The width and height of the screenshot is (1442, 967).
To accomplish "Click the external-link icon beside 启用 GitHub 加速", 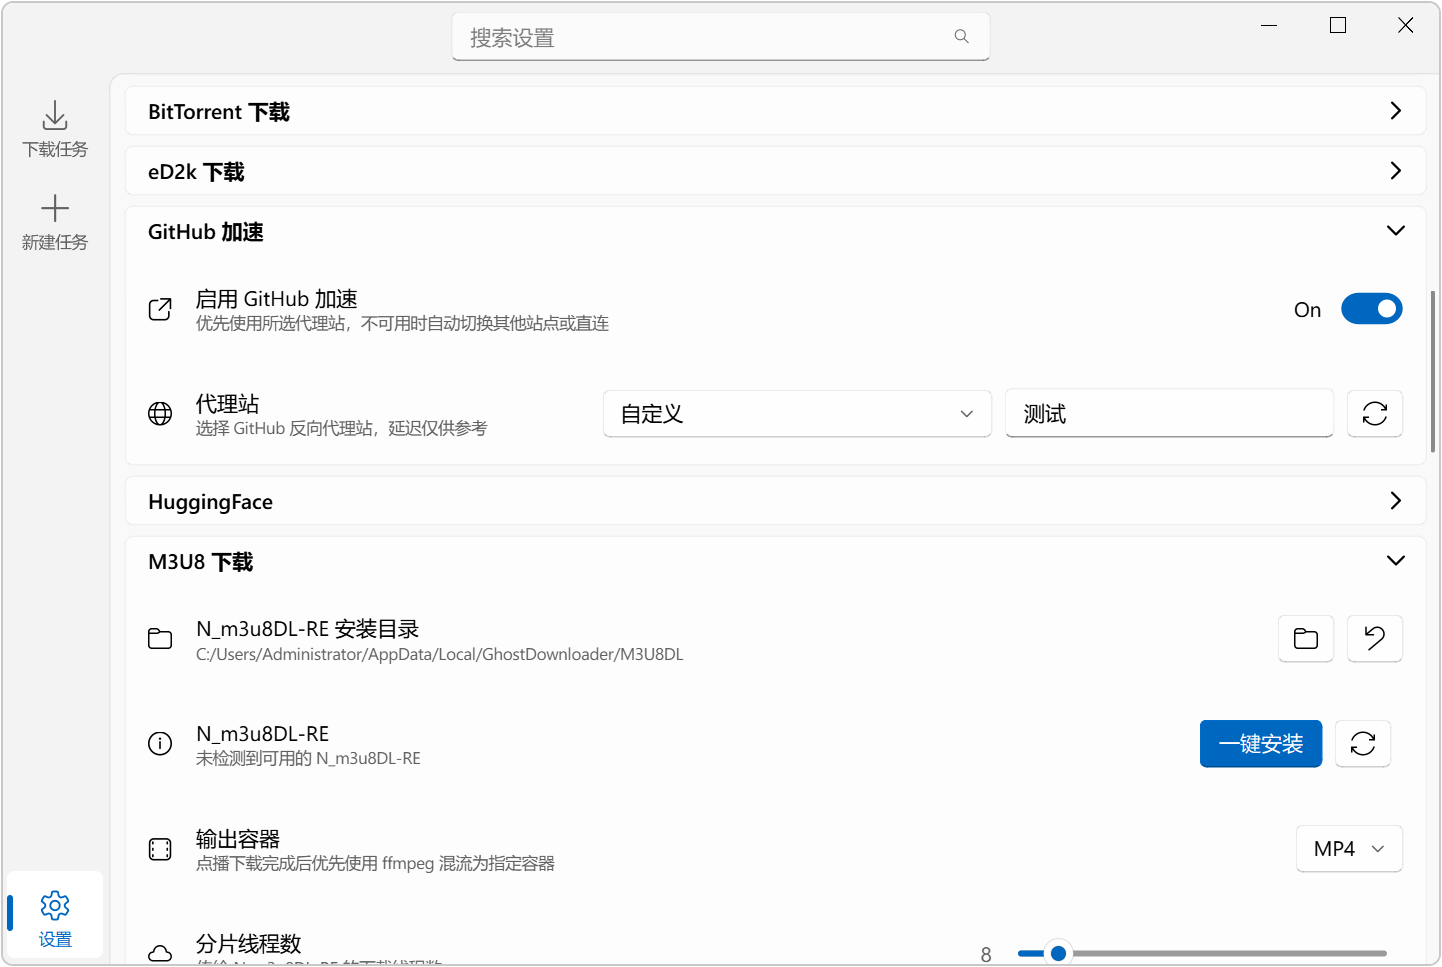I will (160, 310).
